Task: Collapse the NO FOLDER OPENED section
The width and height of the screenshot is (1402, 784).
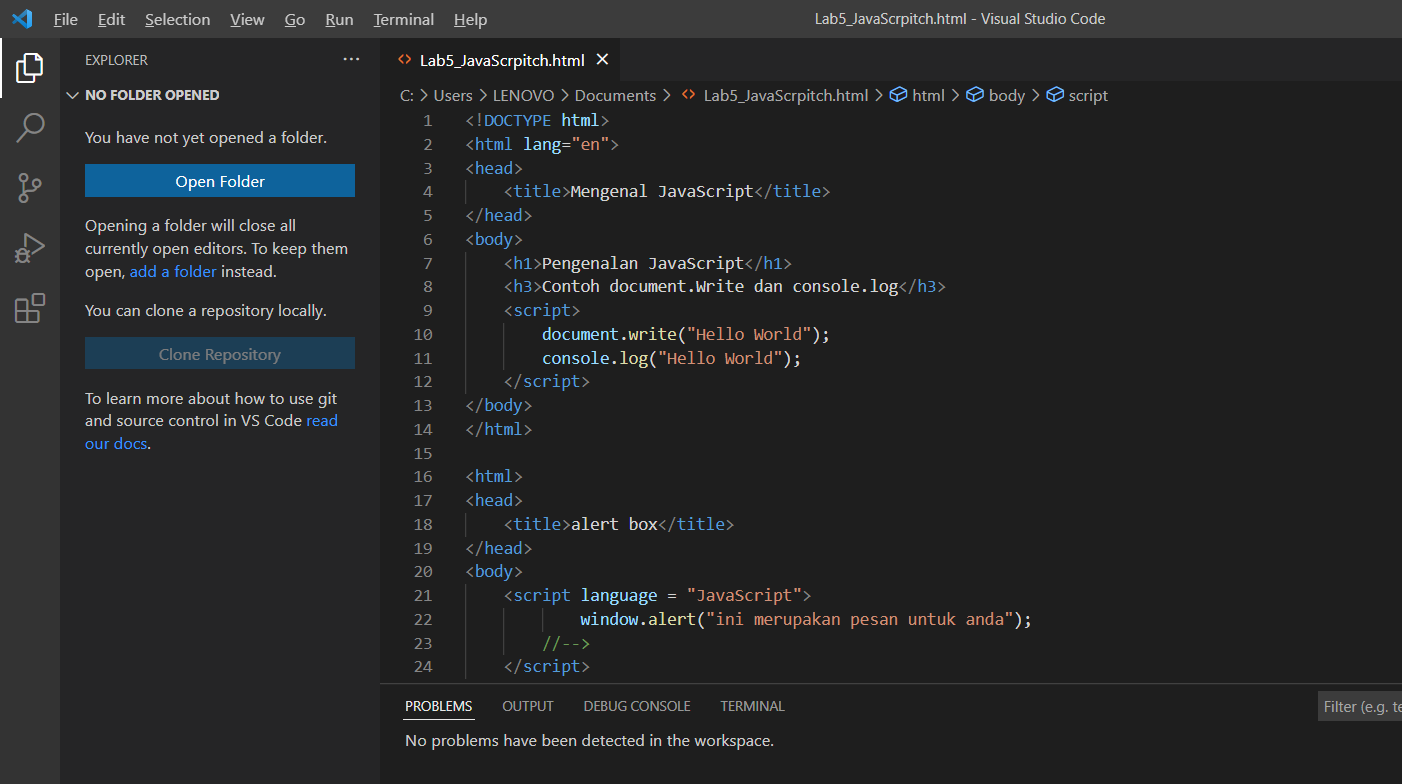Action: [72, 95]
